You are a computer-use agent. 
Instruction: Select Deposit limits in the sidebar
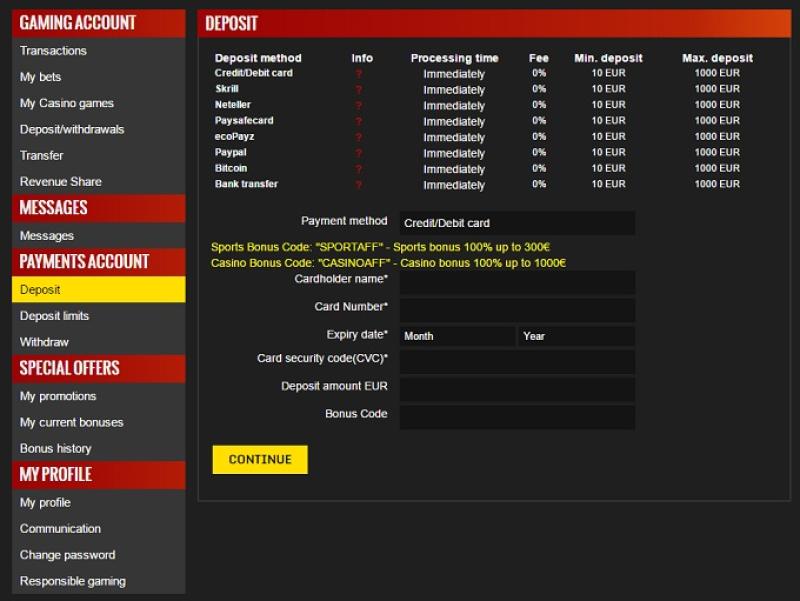tap(54, 316)
